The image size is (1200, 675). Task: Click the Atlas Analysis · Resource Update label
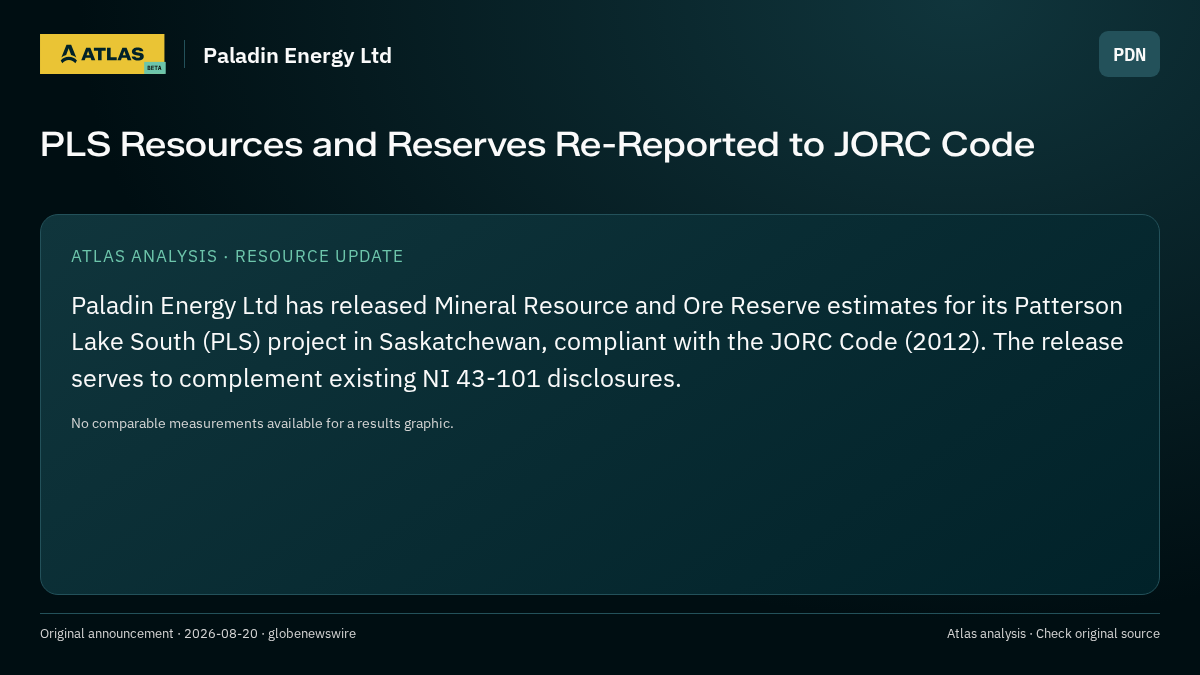click(237, 256)
